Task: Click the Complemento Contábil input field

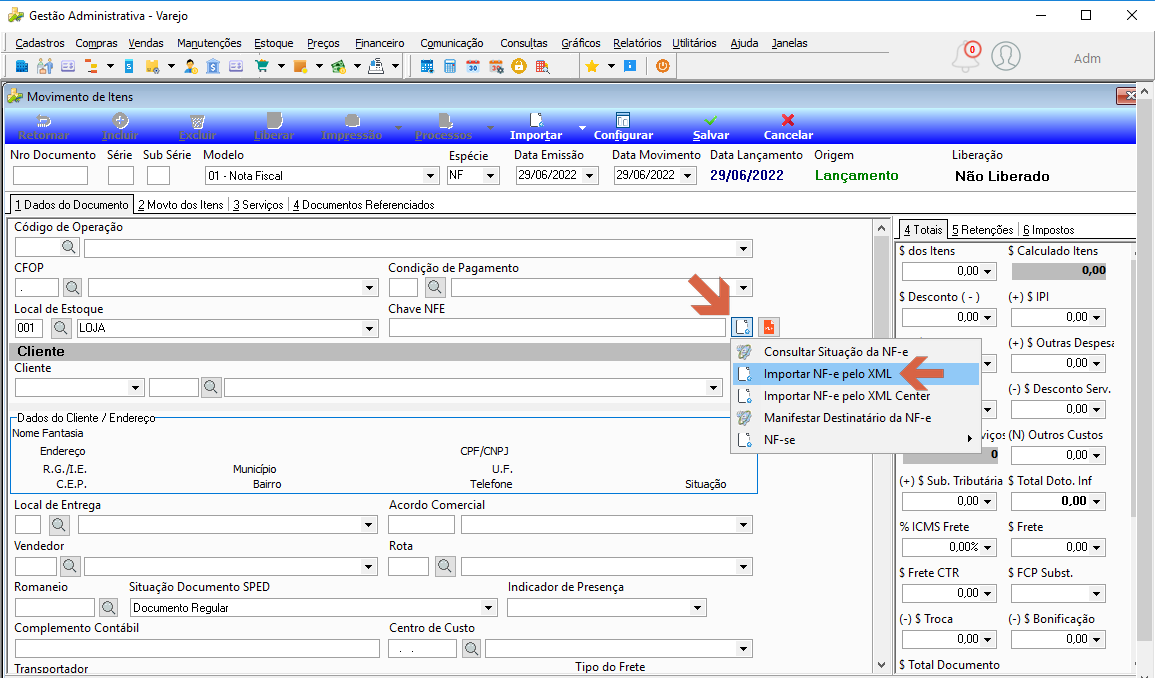Action: [197, 649]
